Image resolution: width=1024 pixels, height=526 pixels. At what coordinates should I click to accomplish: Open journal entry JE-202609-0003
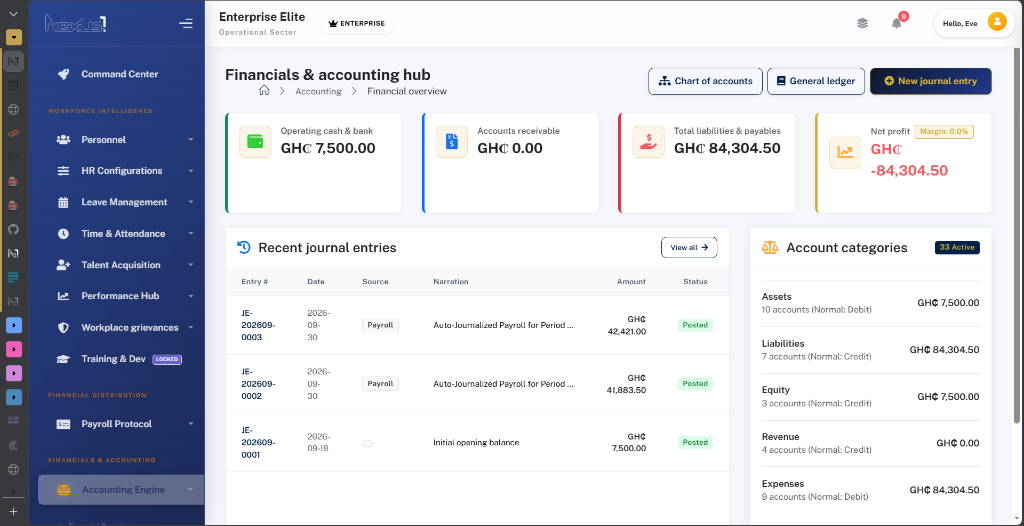258,325
